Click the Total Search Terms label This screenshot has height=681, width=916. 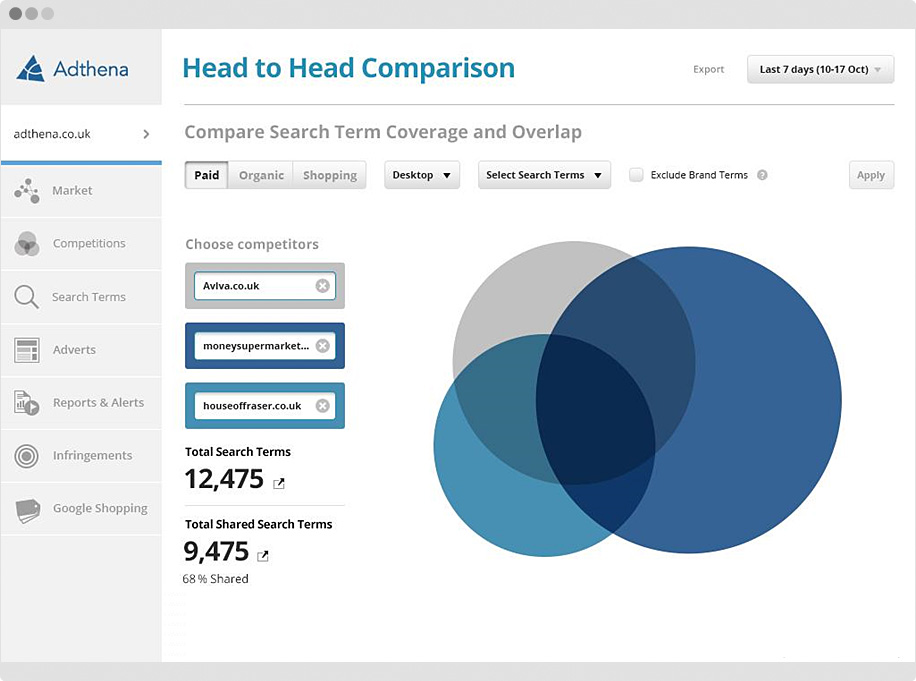point(238,452)
